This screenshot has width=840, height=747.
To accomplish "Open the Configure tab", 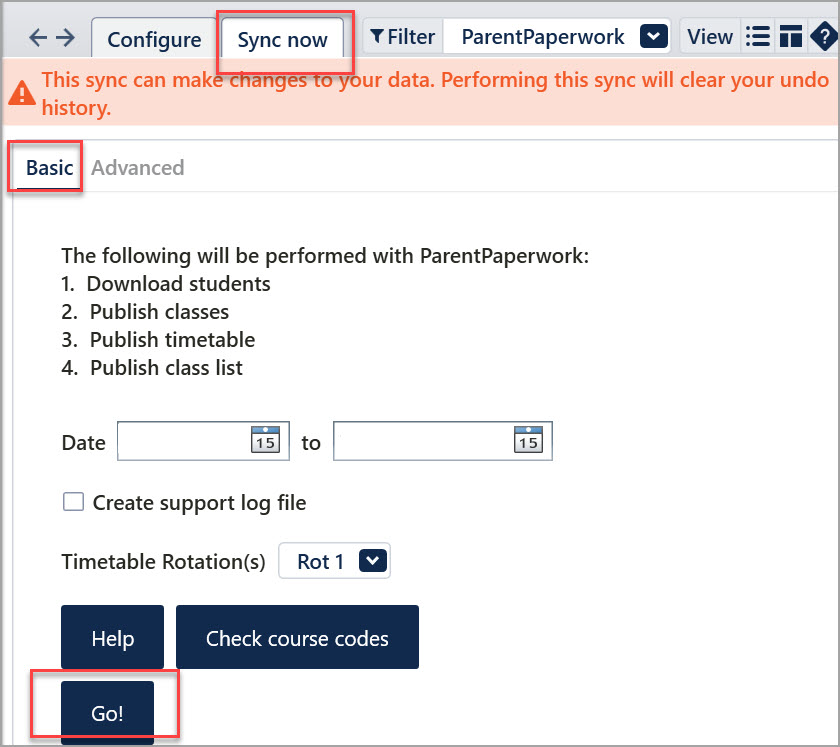I will [x=154, y=39].
